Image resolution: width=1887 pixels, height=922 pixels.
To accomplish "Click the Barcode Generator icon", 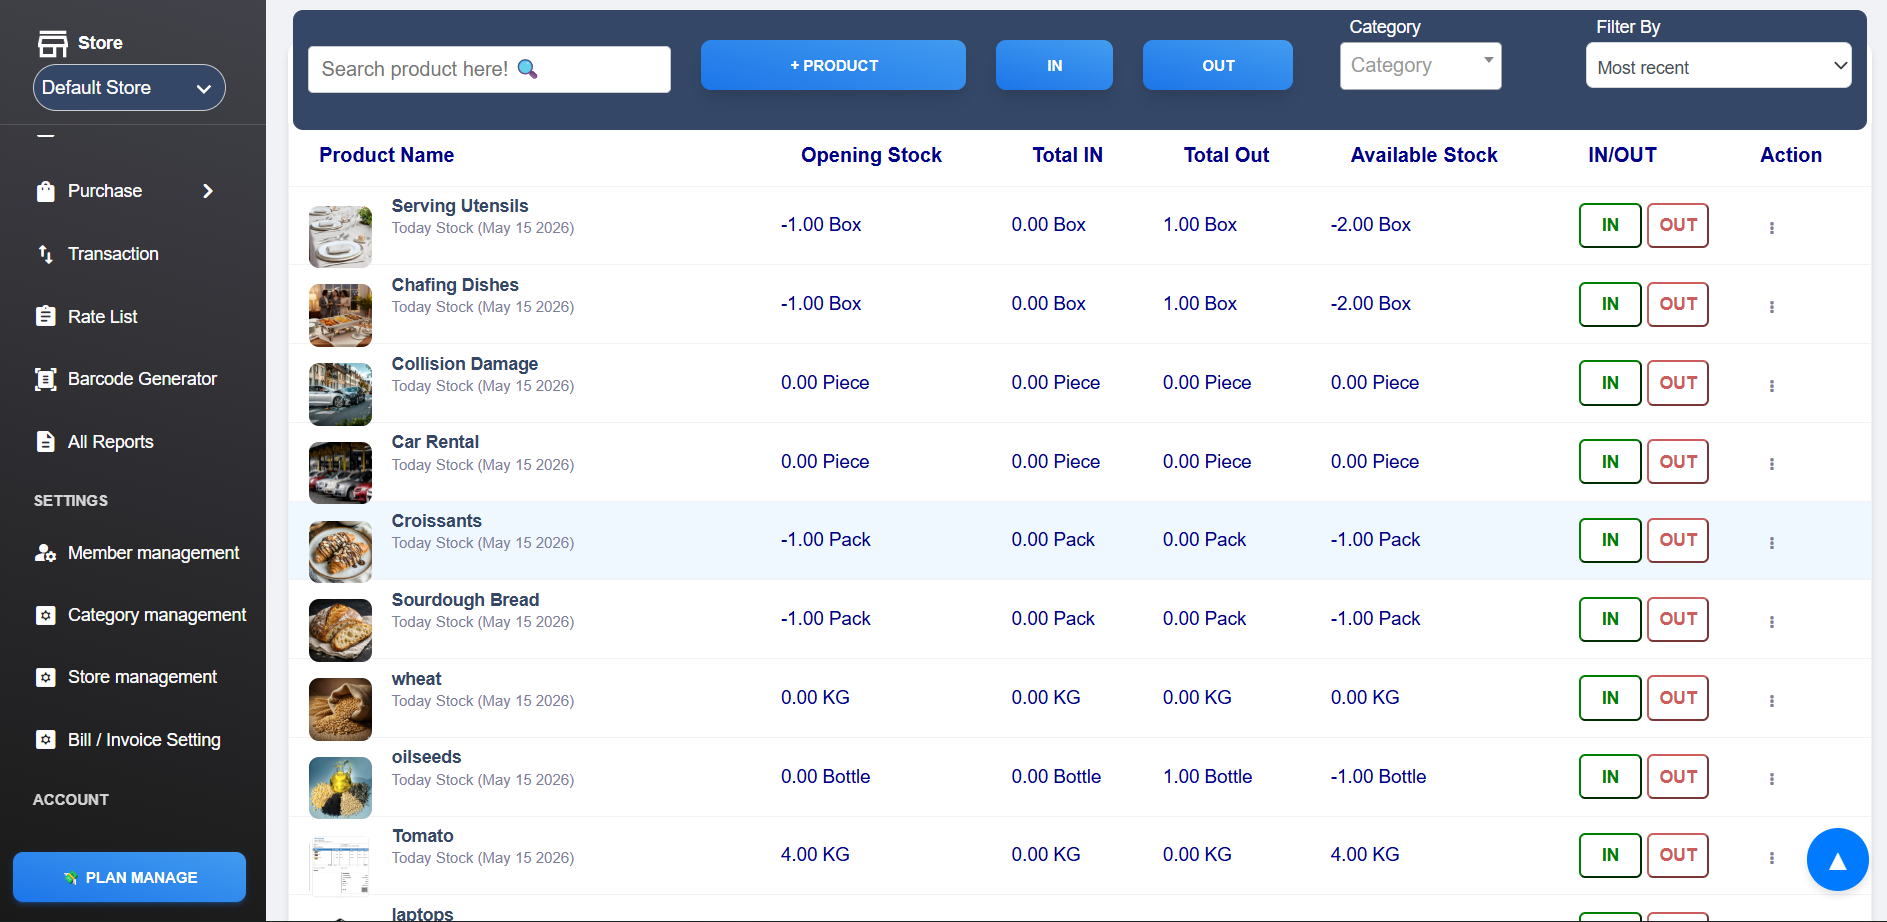I will (45, 379).
